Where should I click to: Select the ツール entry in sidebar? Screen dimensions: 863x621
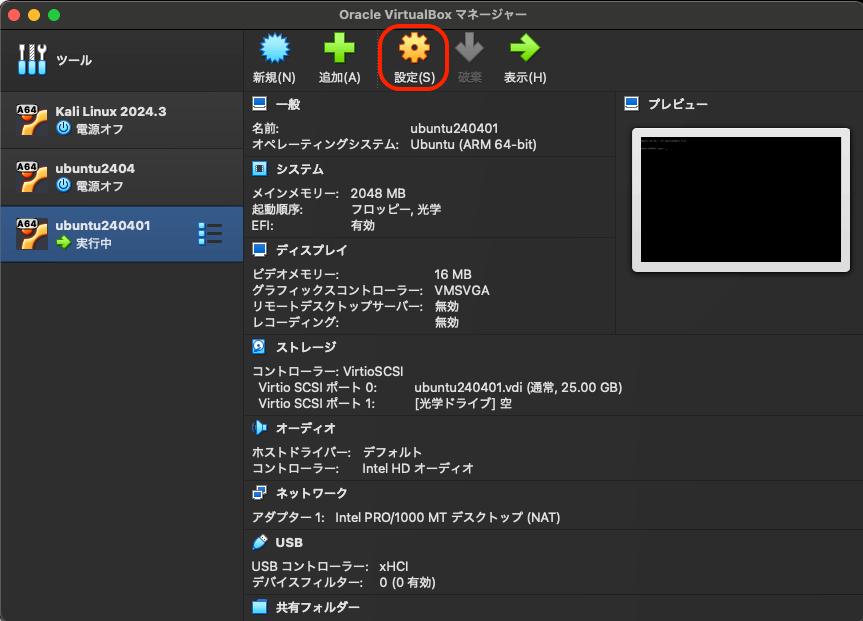[122, 60]
